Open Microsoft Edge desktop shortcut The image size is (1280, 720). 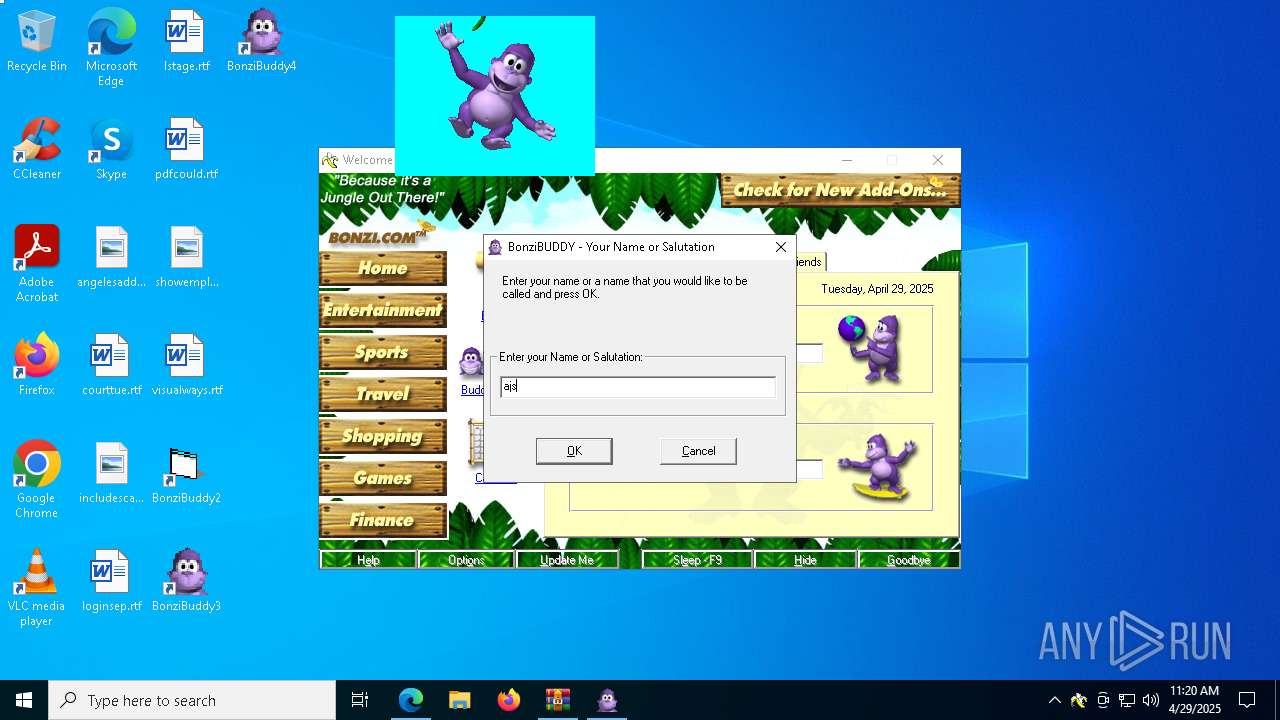(x=111, y=48)
